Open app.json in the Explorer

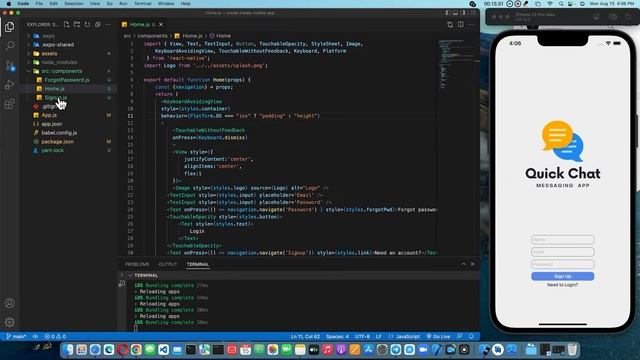tap(52, 124)
